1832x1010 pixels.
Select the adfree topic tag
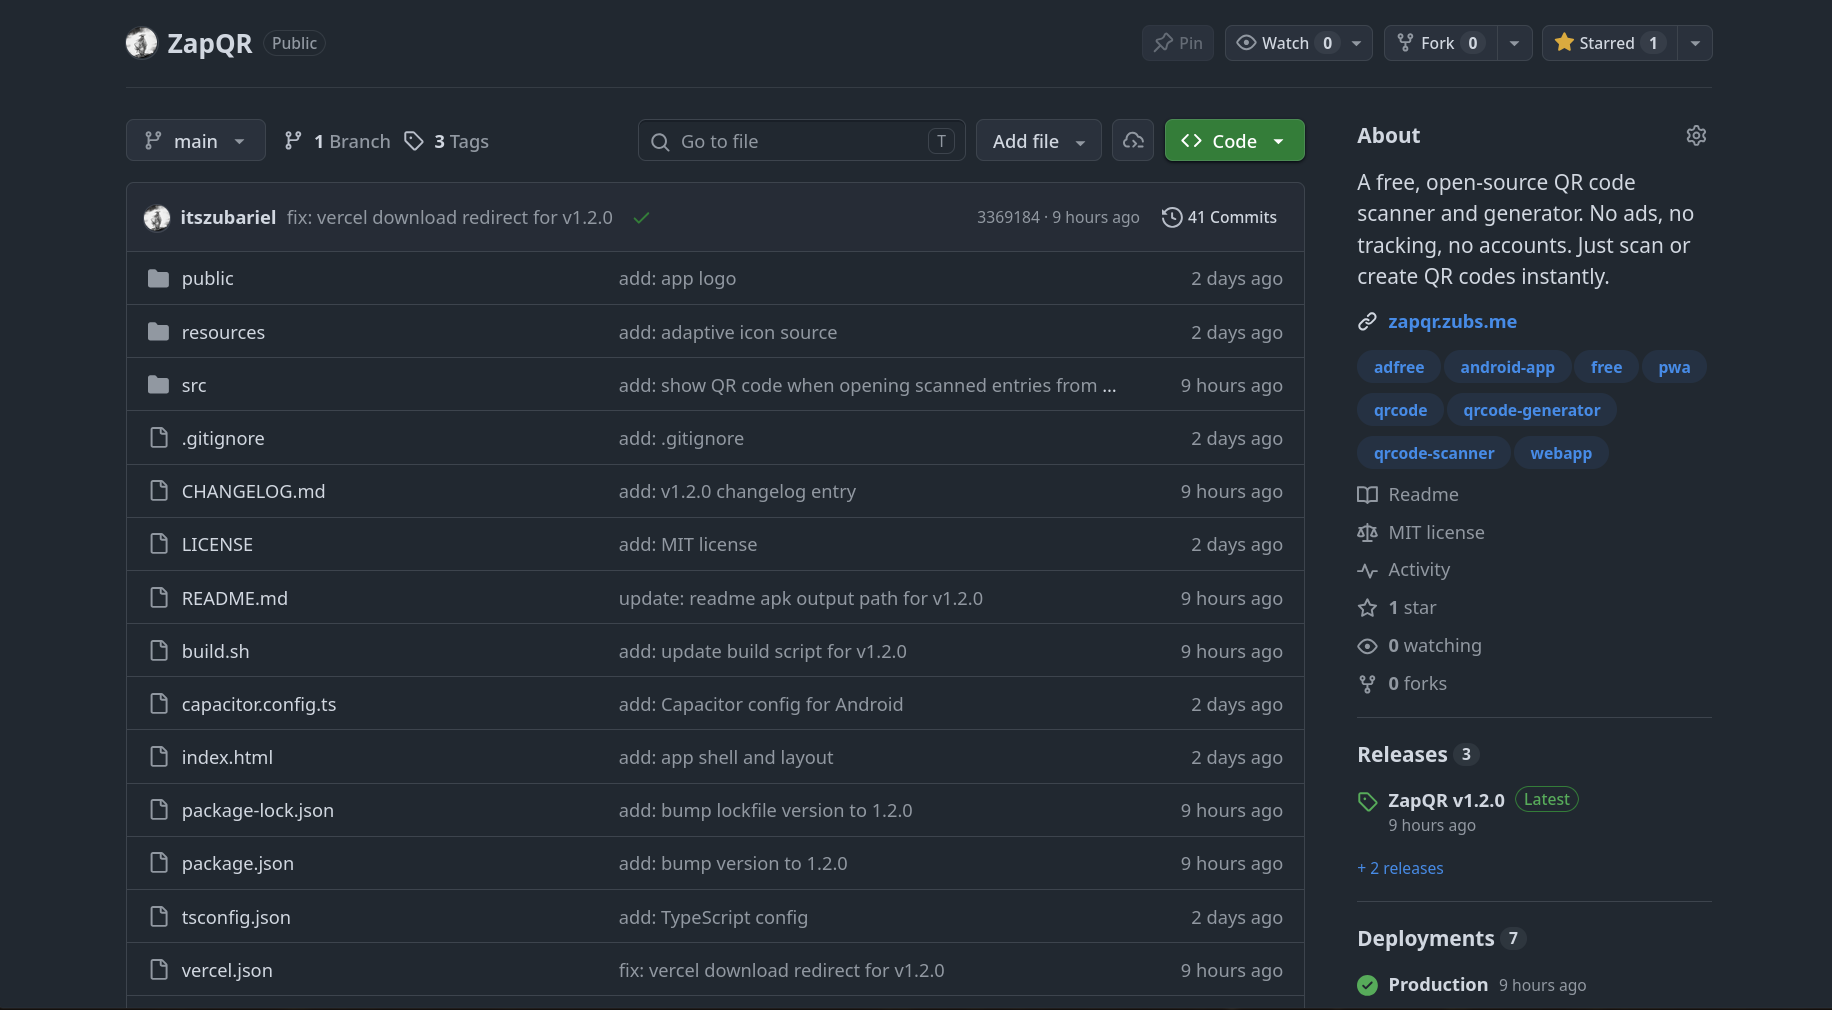tap(1399, 367)
